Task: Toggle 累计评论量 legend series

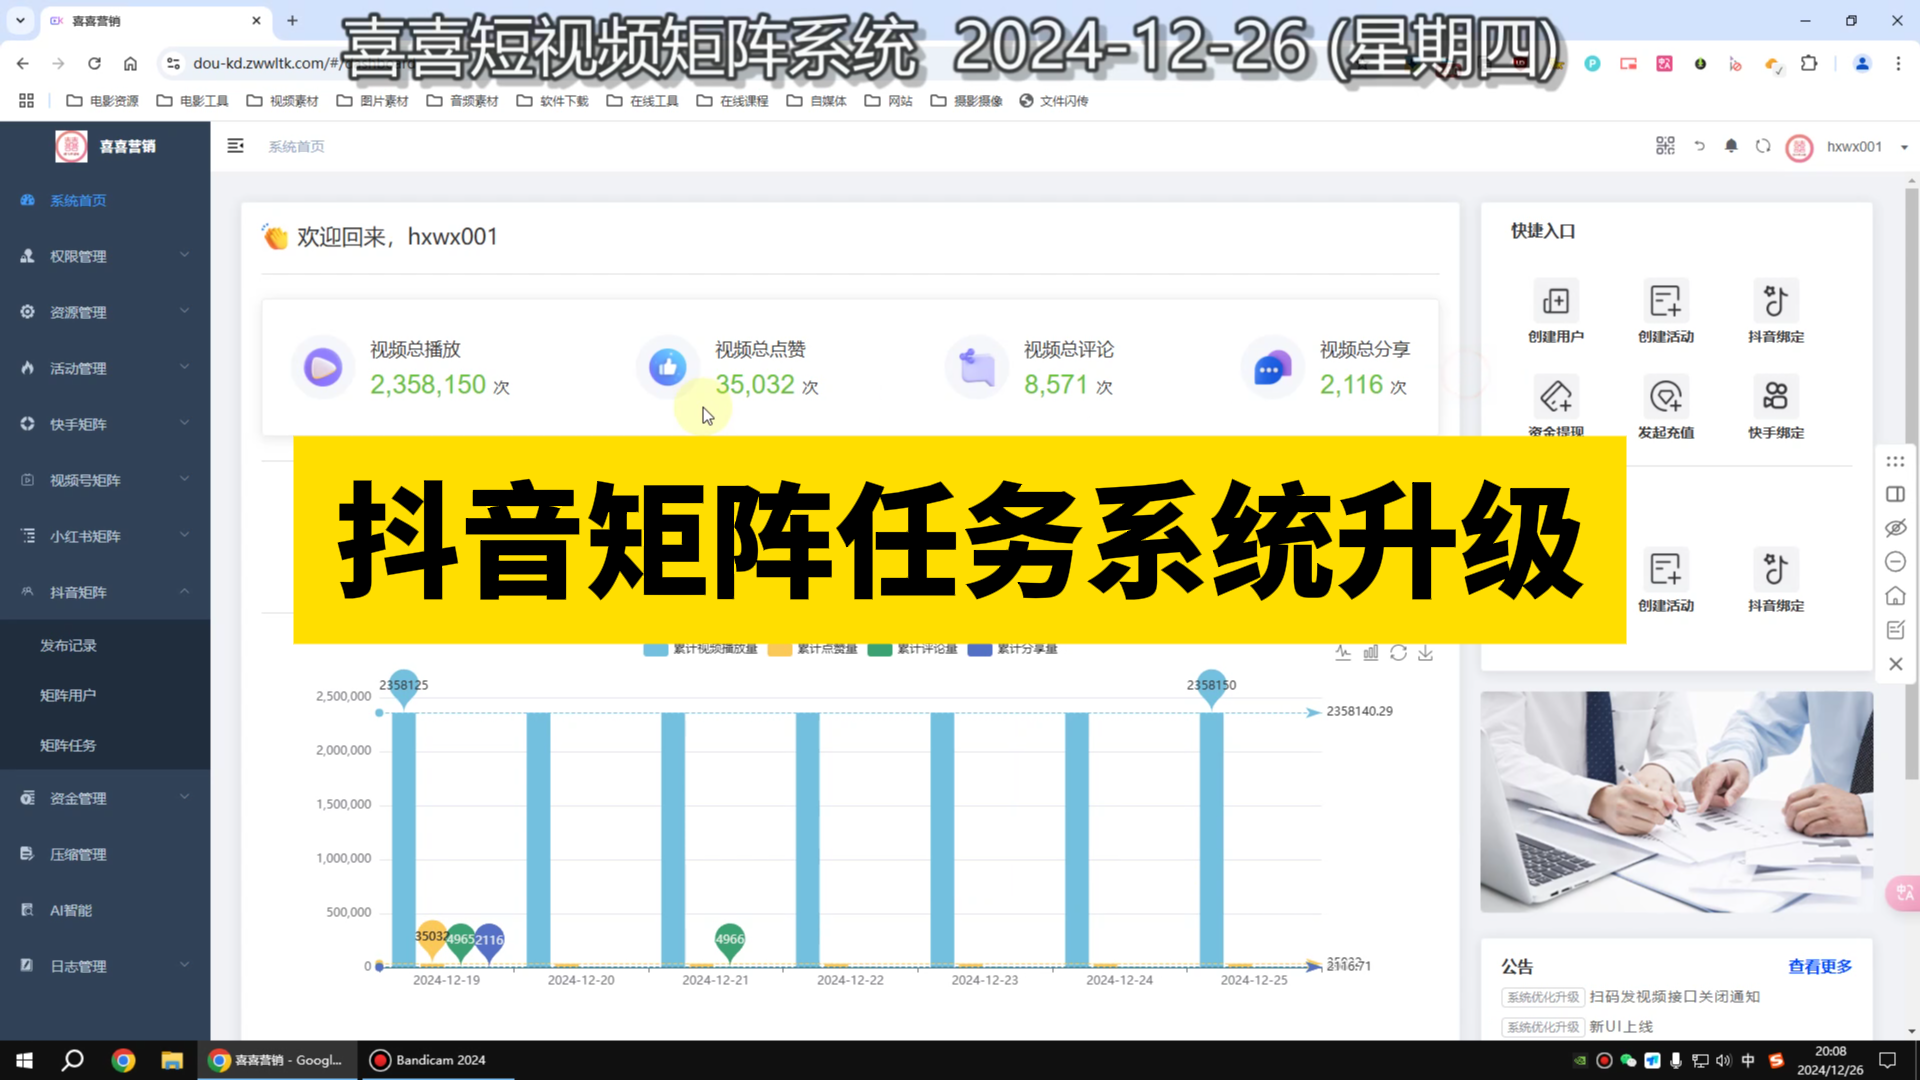Action: tap(912, 649)
